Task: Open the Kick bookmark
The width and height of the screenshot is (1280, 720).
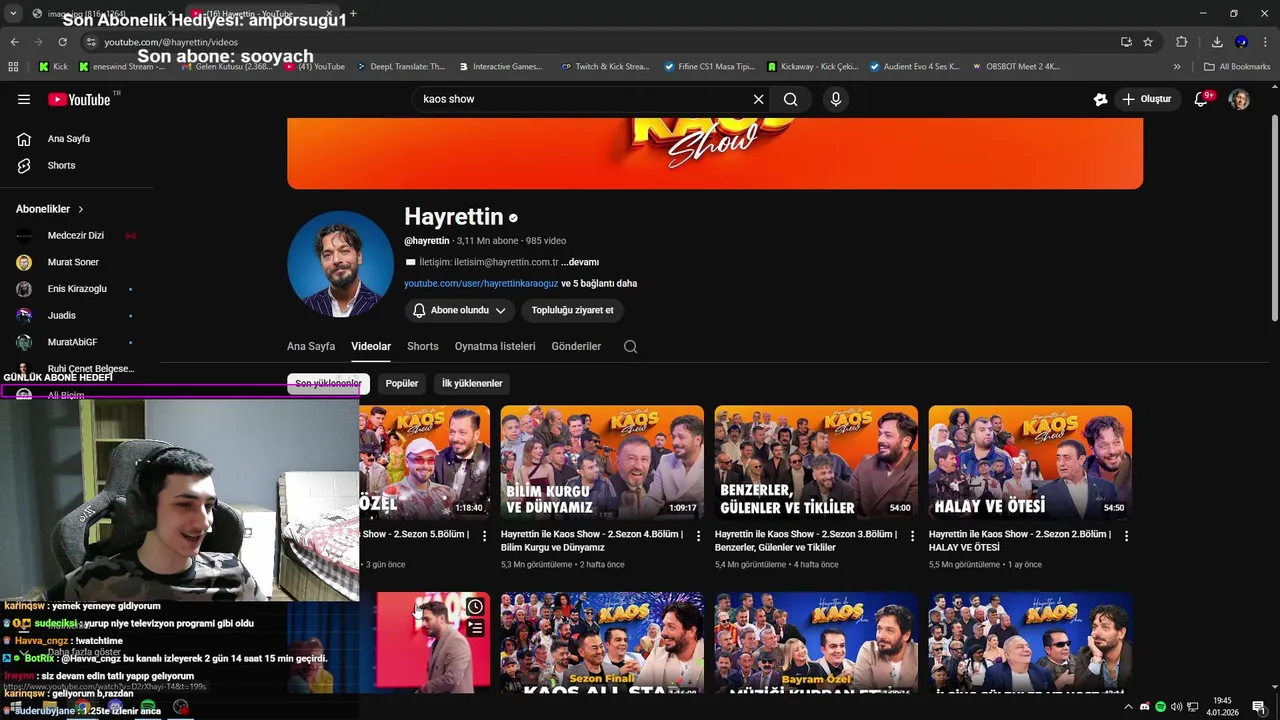Action: click(53, 67)
